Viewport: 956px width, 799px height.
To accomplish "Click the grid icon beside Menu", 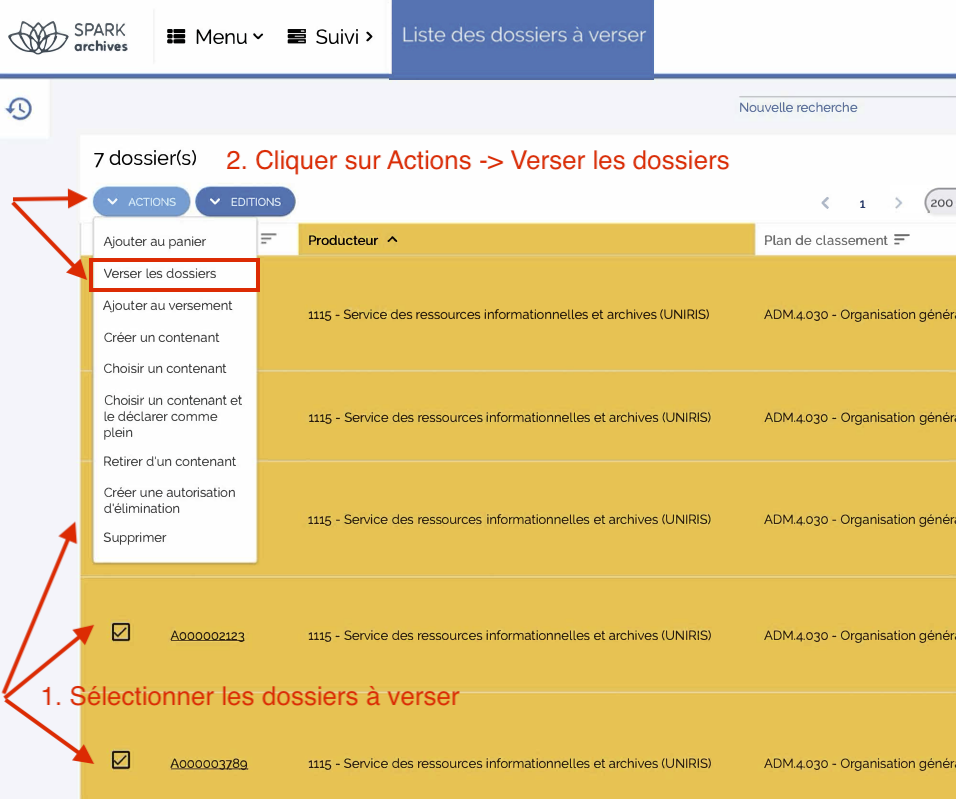I will pos(177,37).
